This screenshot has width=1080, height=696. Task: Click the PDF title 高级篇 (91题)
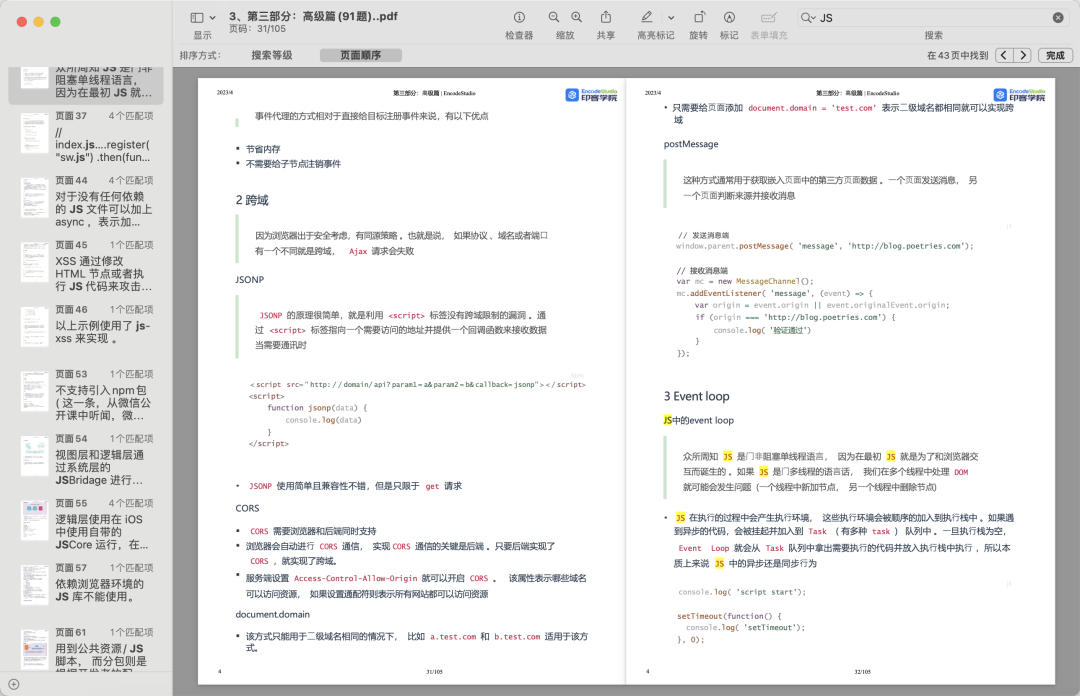coord(313,16)
